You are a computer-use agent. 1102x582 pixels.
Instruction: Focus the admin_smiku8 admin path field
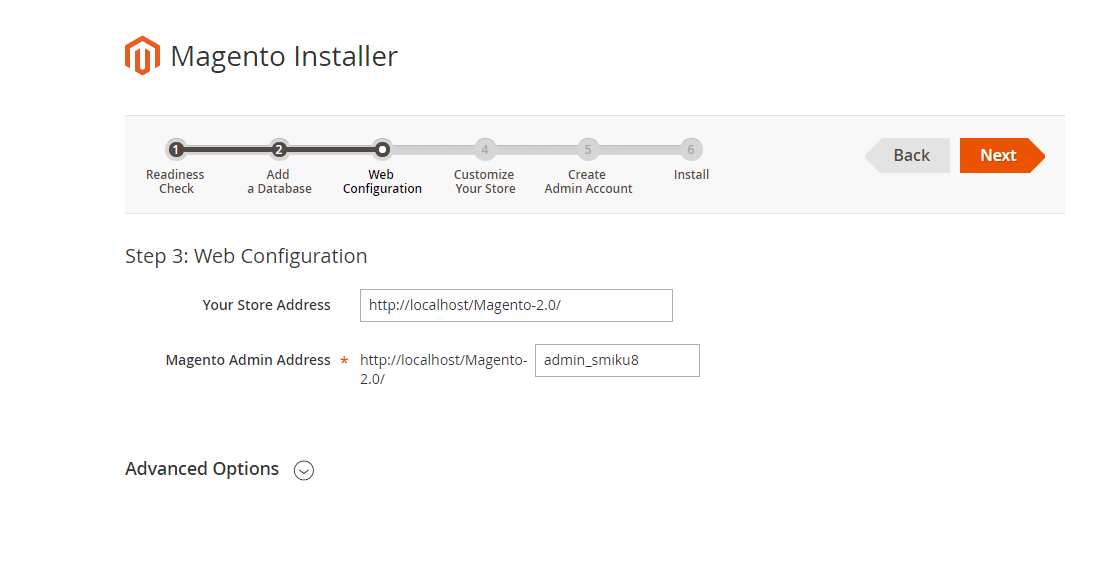(617, 360)
